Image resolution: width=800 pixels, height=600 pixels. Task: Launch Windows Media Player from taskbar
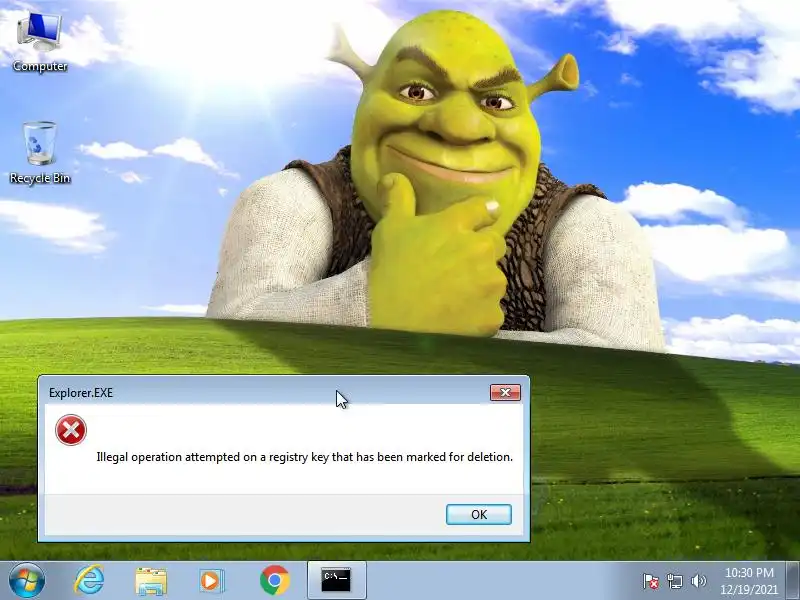[x=211, y=581]
